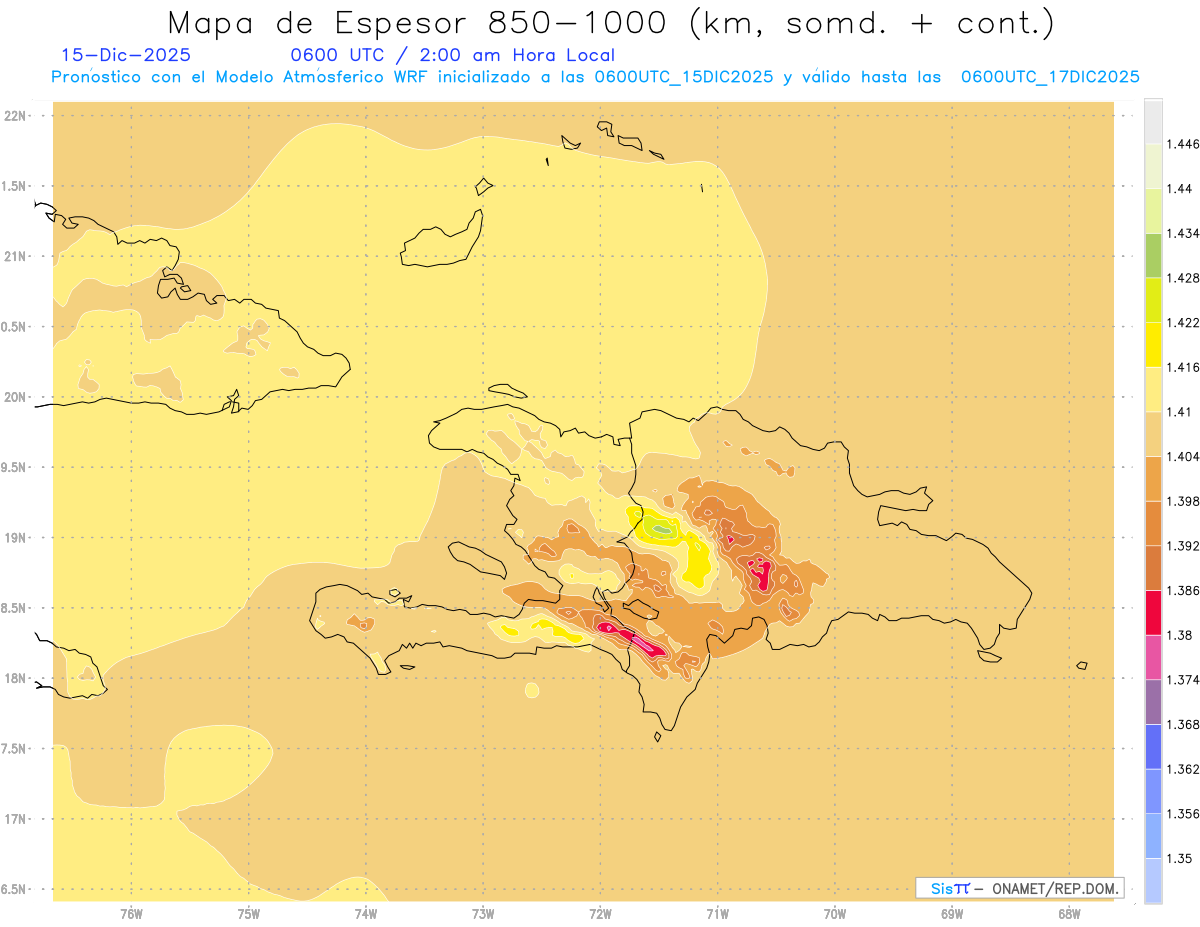Click the red swatch between 1.38 and 1.386
The width and height of the screenshot is (1200, 927).
coord(1153,612)
